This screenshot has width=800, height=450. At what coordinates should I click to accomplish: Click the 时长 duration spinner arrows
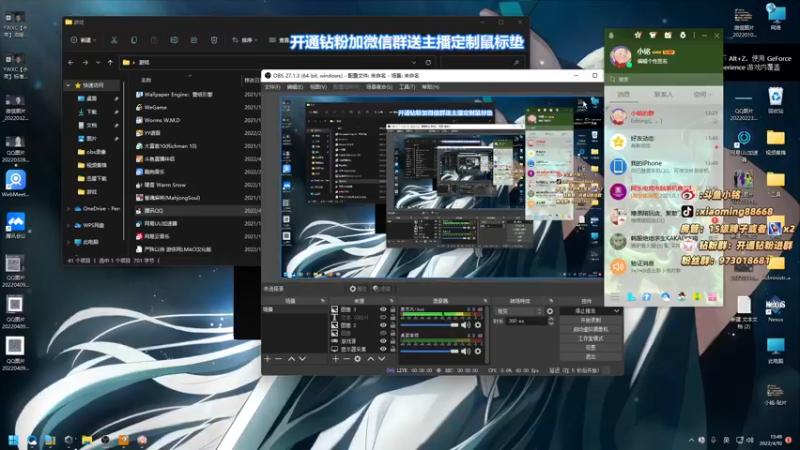551,321
